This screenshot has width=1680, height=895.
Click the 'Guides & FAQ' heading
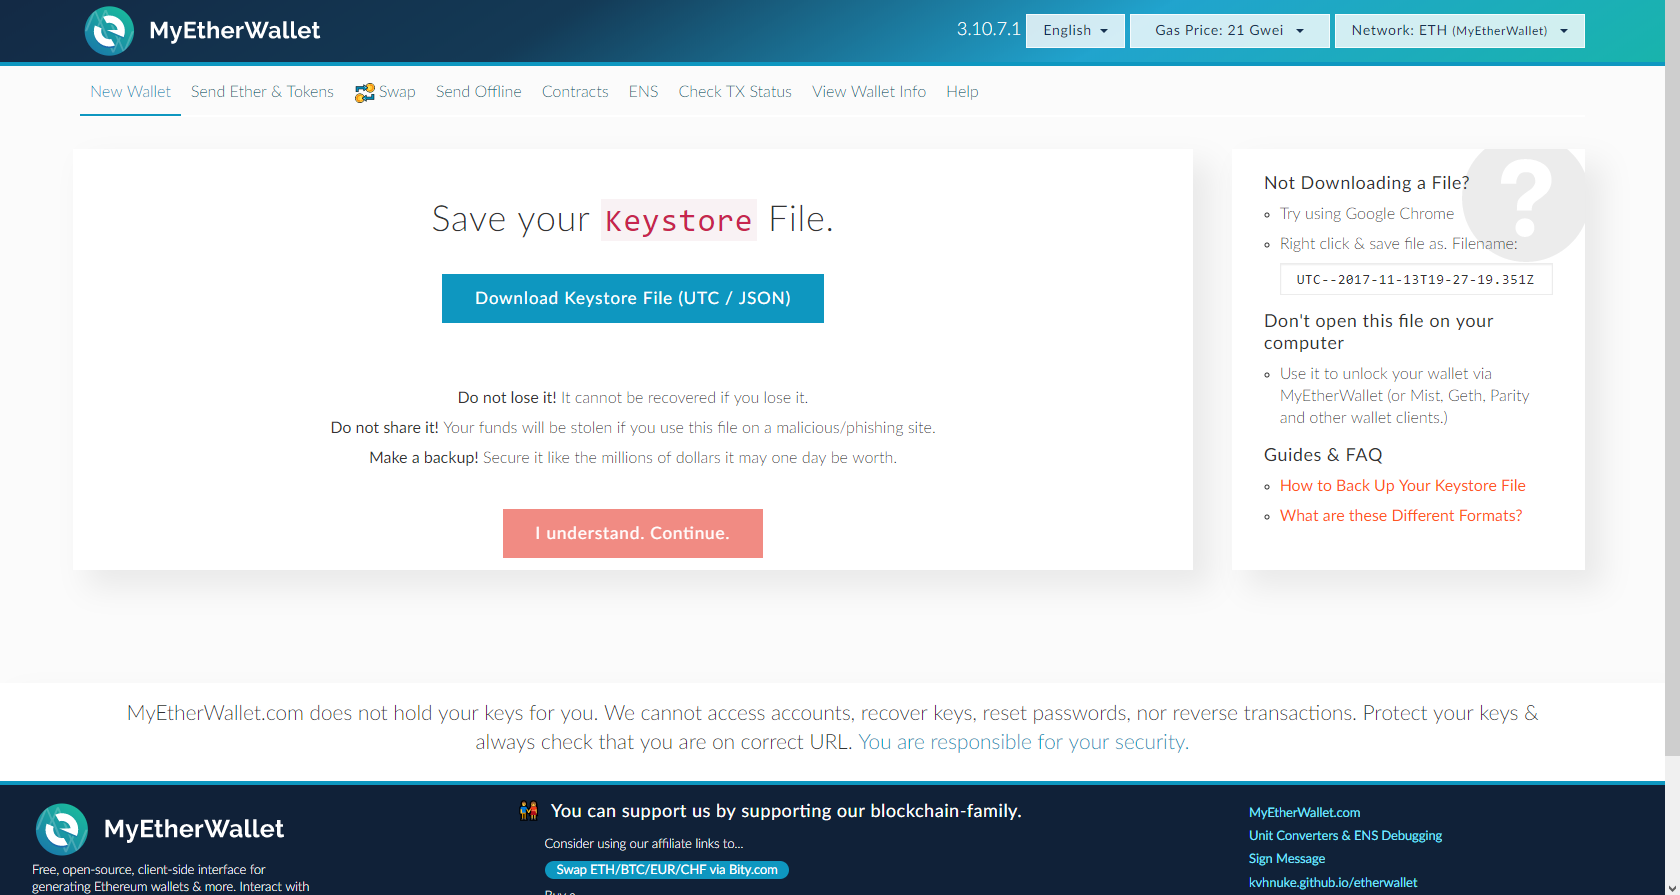[x=1323, y=455]
